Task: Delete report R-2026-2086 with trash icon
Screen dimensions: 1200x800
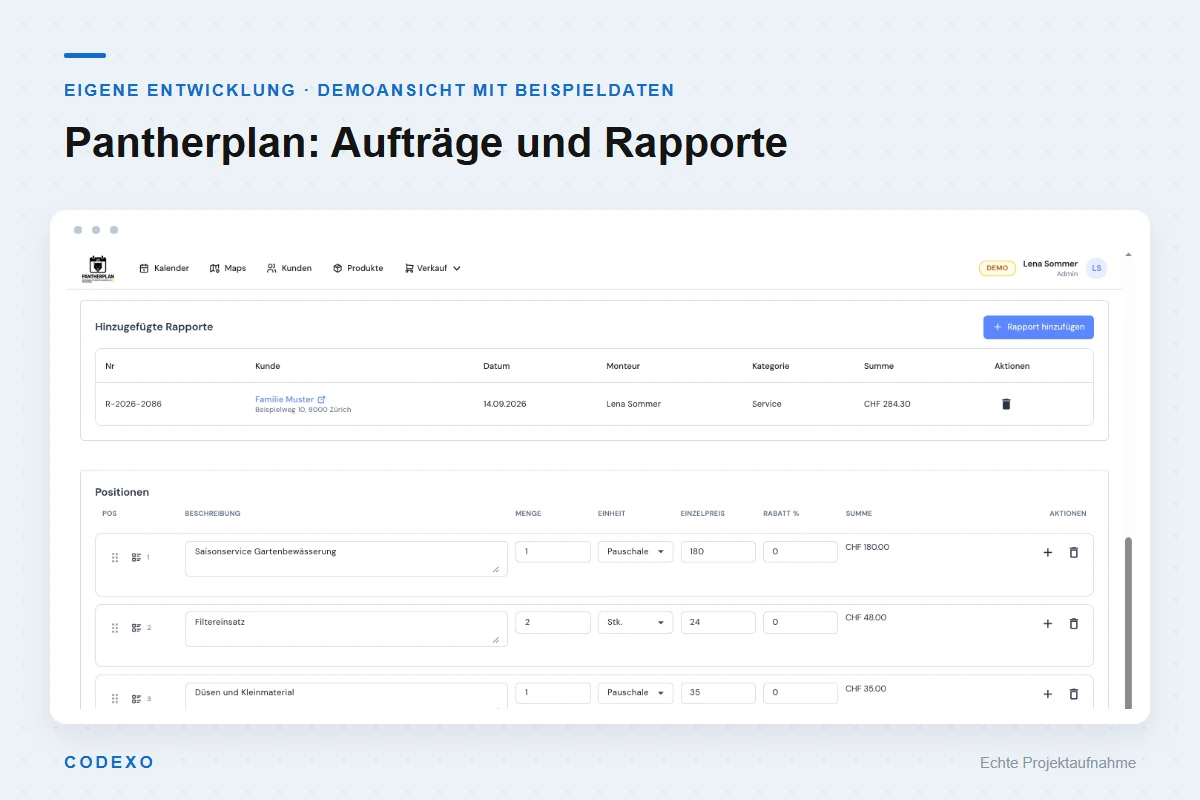Action: click(1006, 404)
